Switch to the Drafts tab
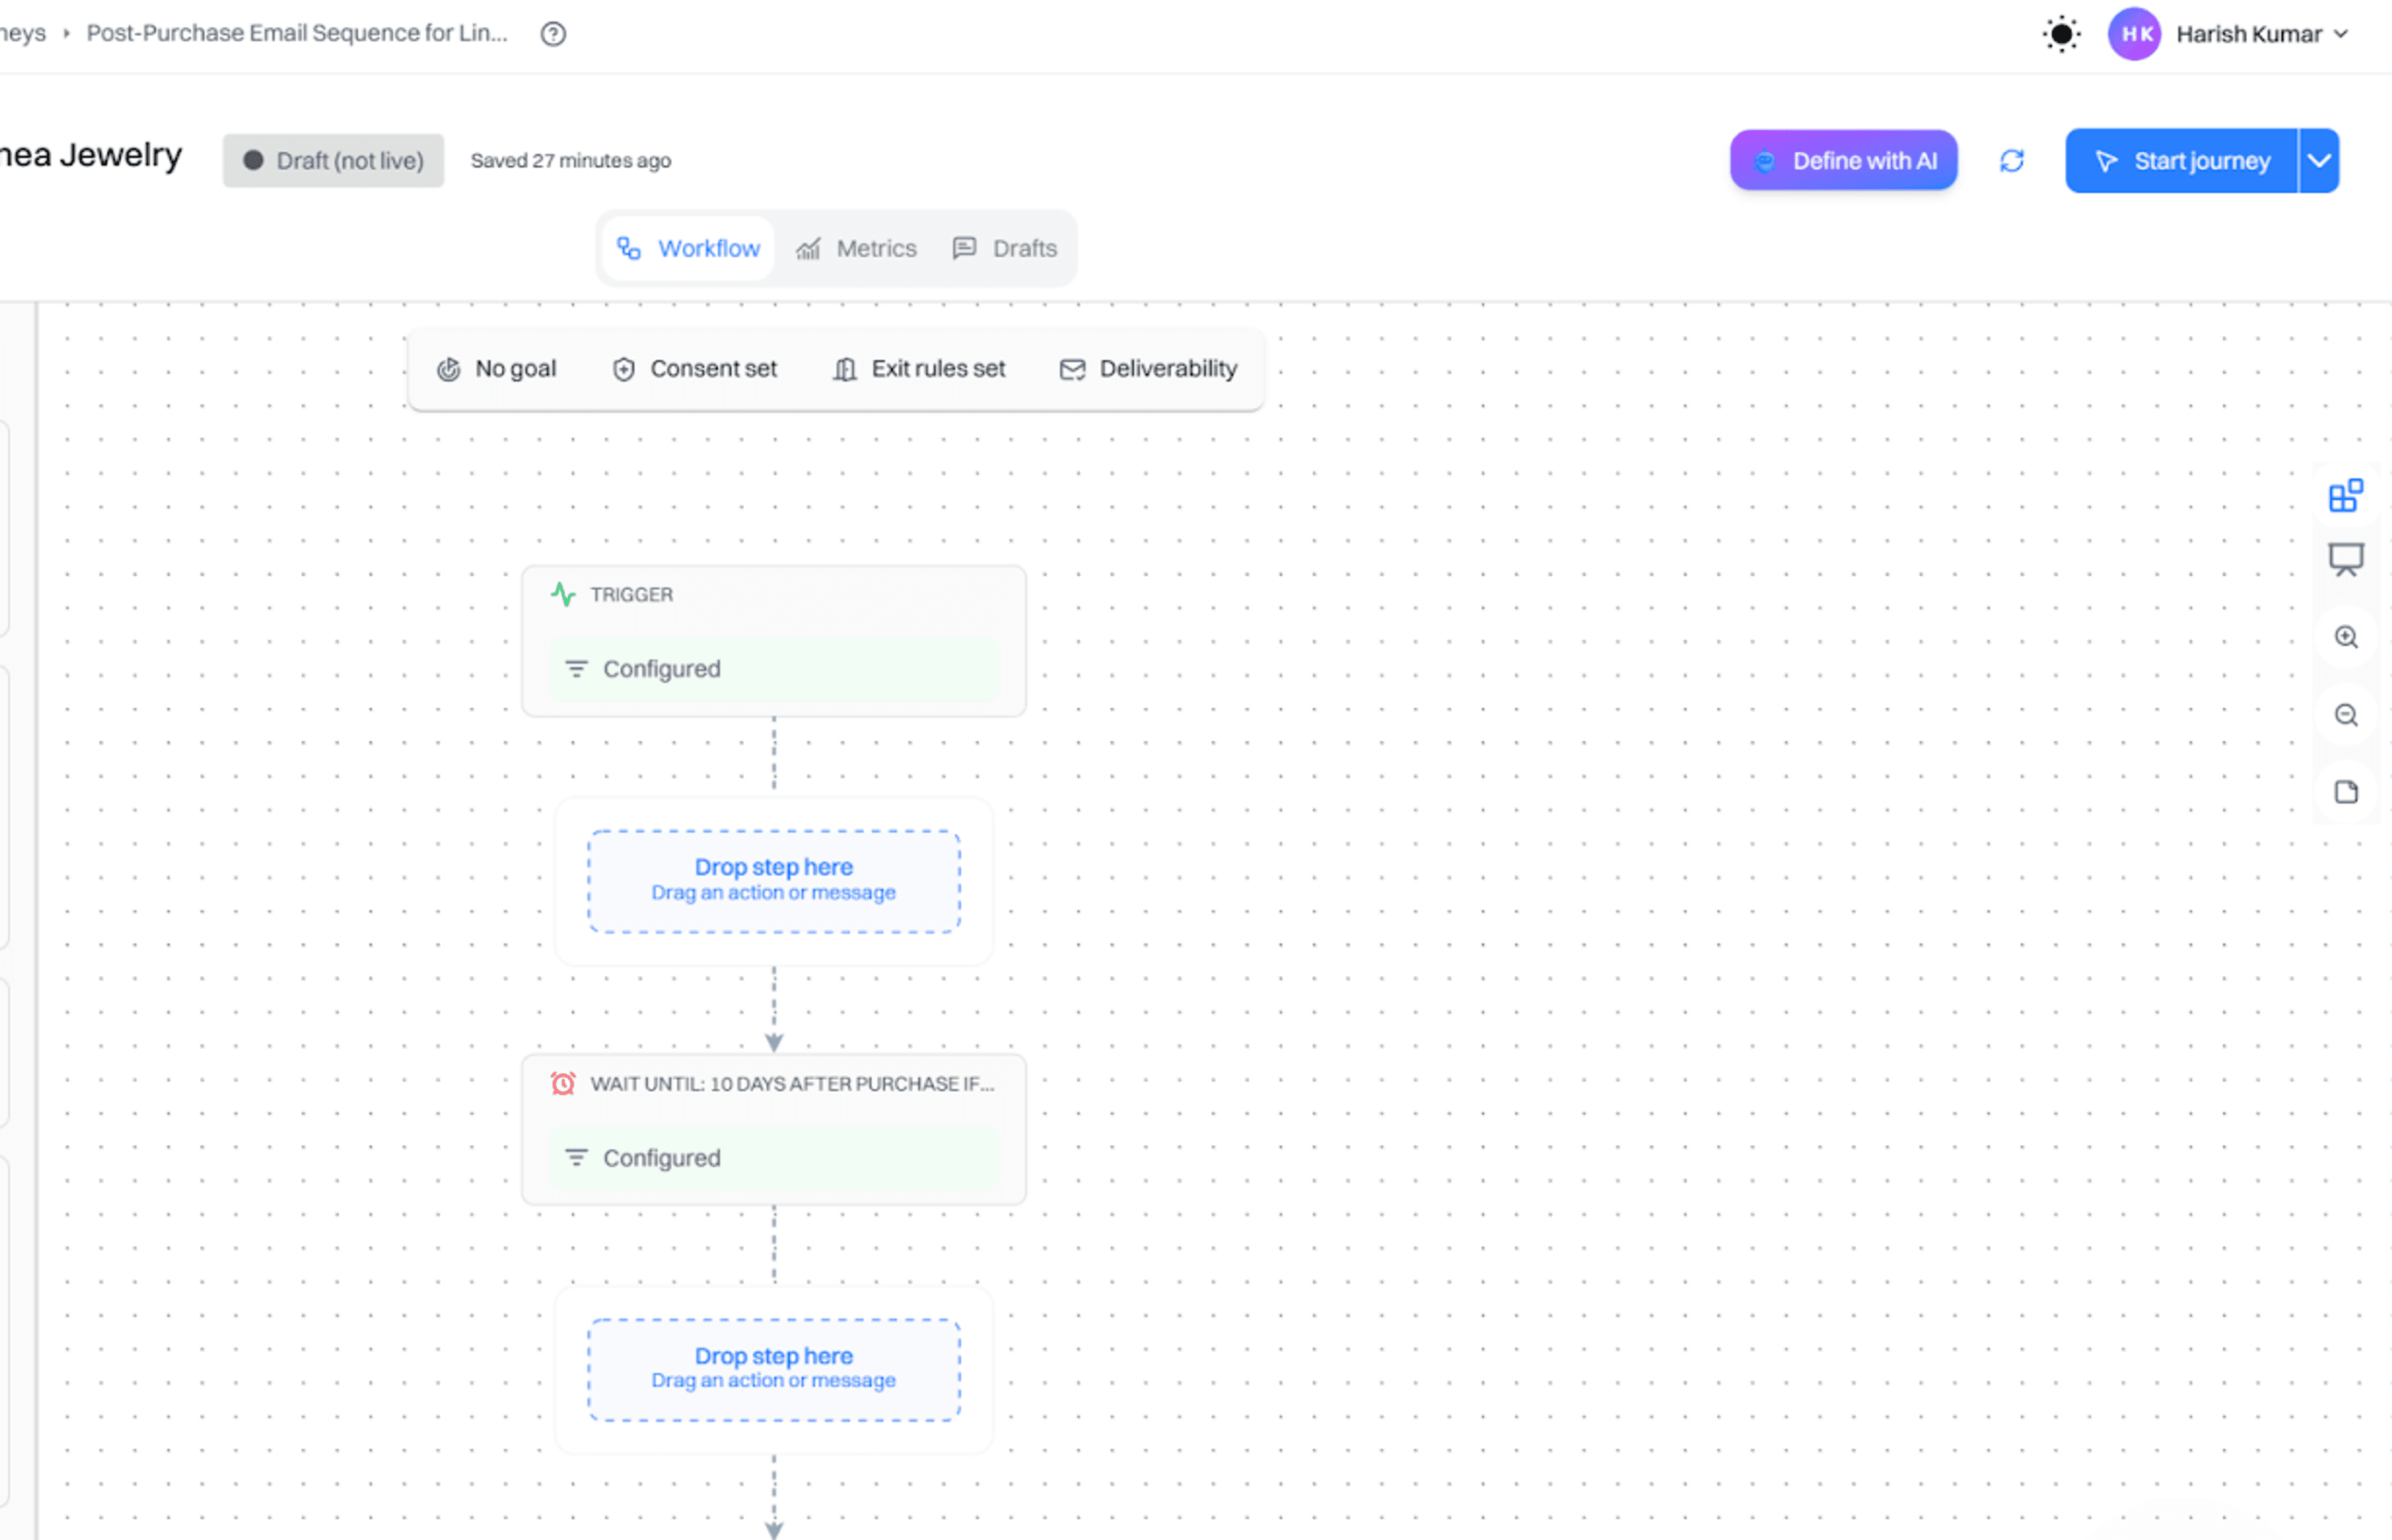The height and width of the screenshot is (1540, 2392). tap(1004, 248)
